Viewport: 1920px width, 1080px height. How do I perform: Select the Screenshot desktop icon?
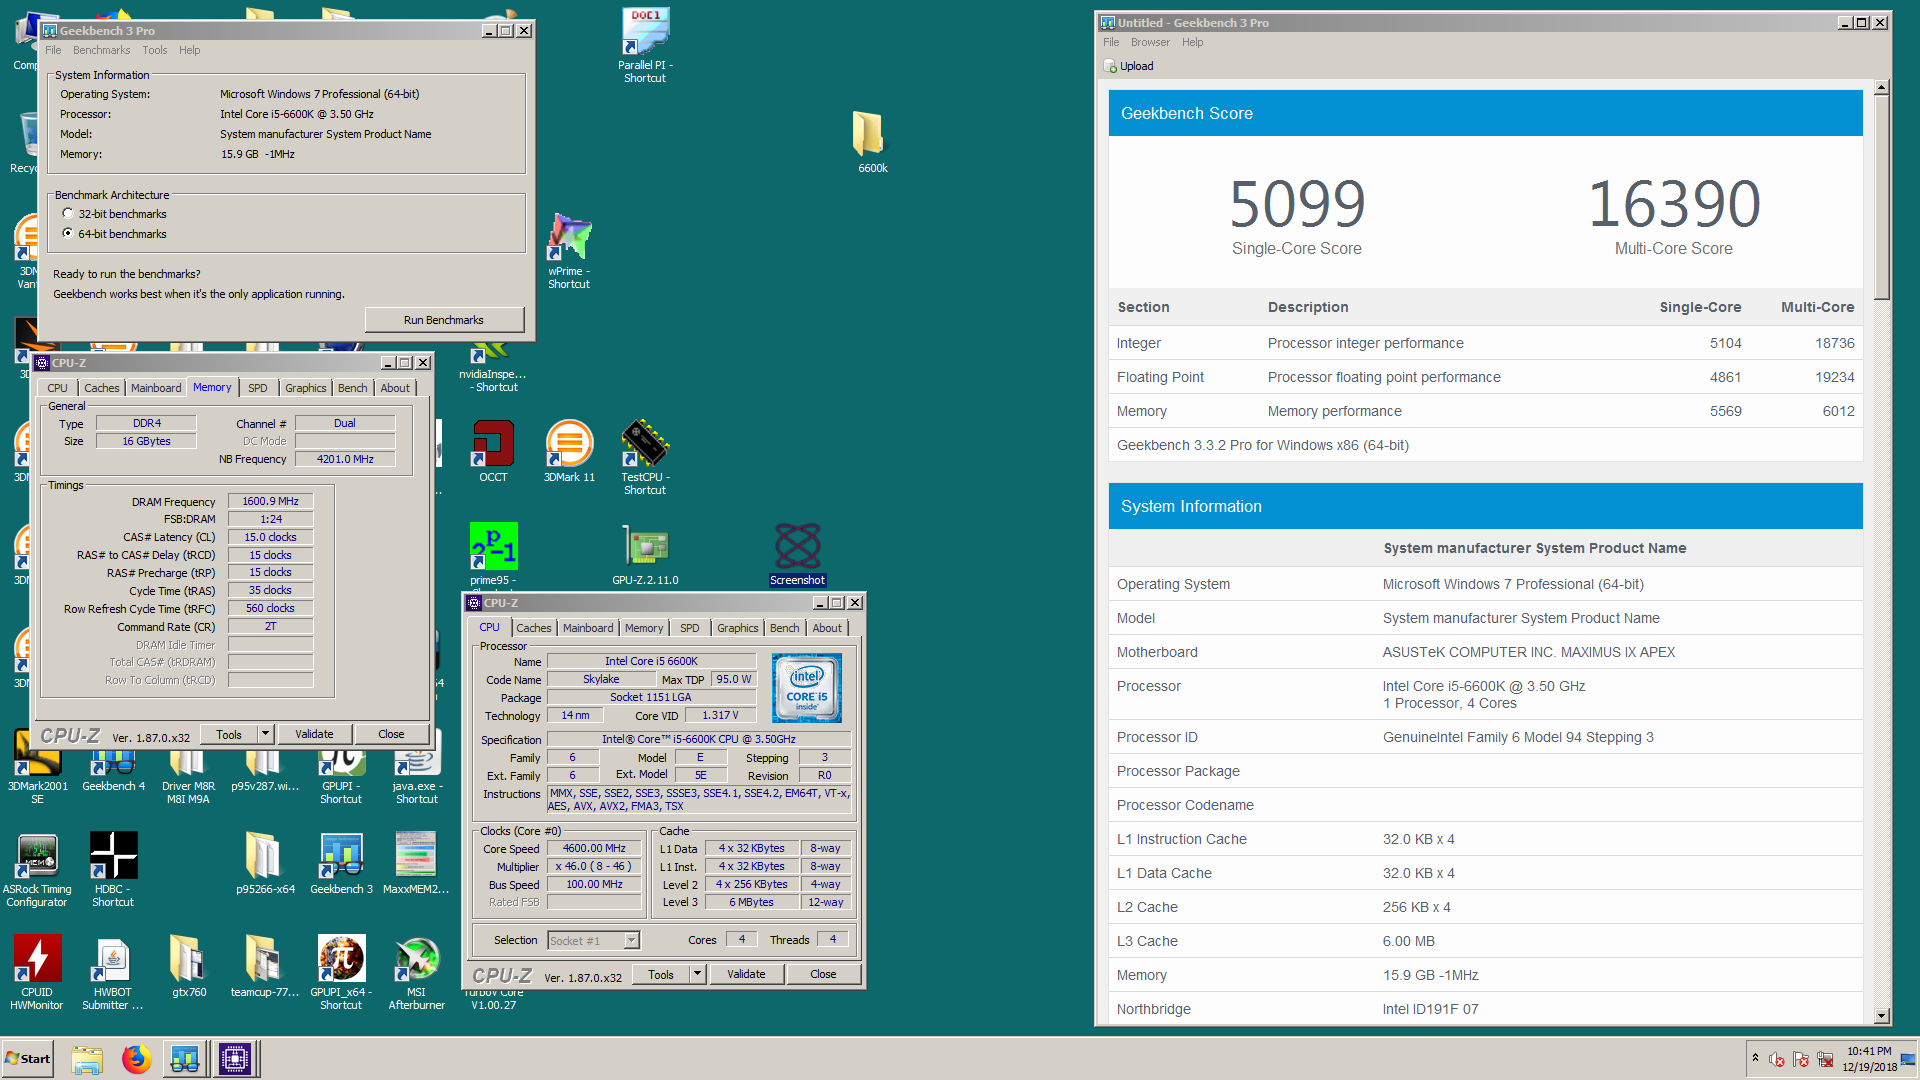click(797, 553)
